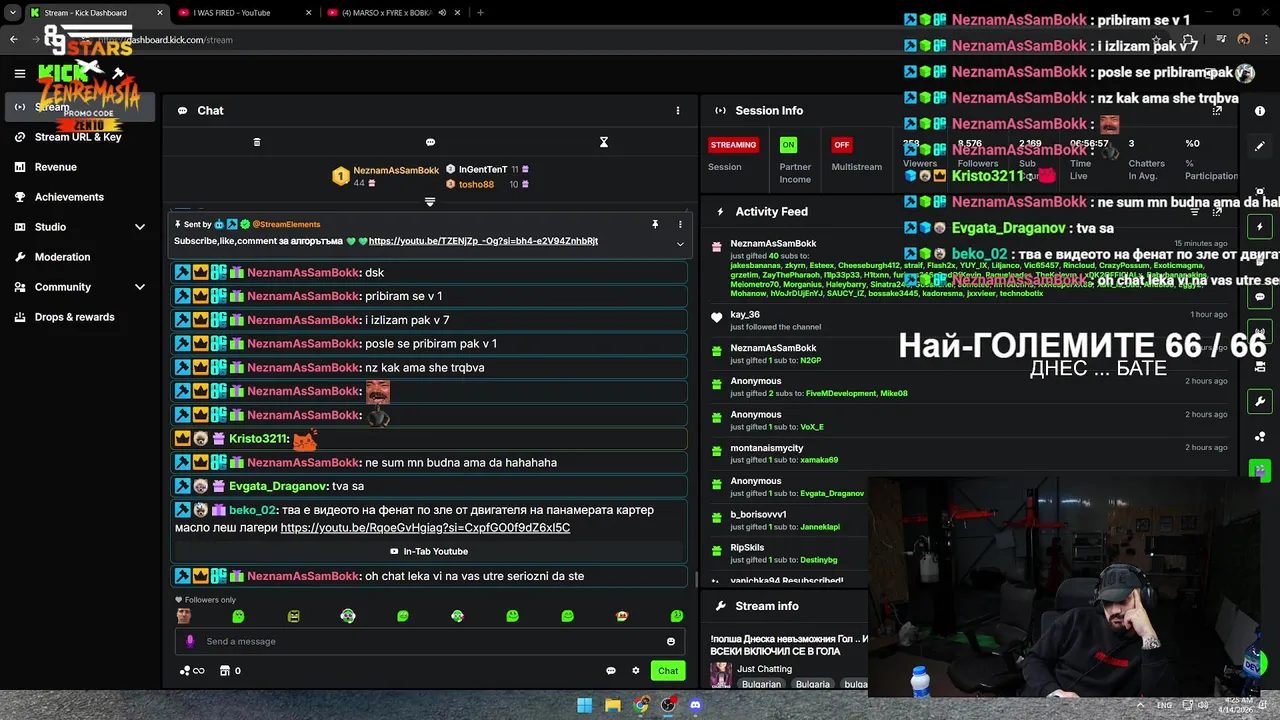Click tosho88 in the gift leaderboard
Image resolution: width=1280 pixels, height=720 pixels.
click(476, 185)
